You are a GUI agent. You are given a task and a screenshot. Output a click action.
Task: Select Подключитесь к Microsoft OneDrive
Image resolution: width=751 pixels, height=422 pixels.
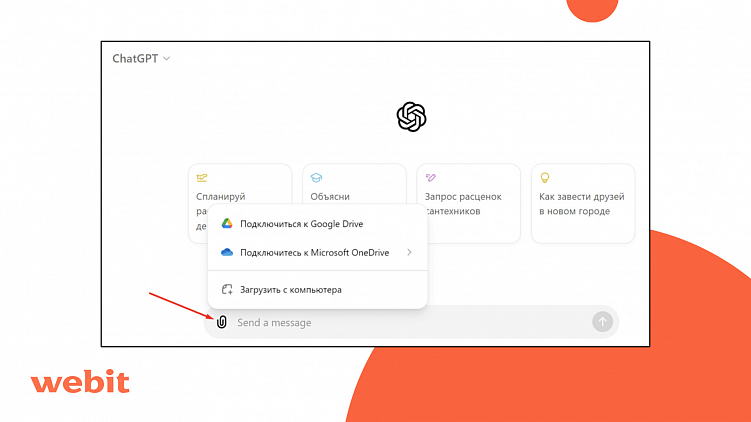[x=317, y=252]
